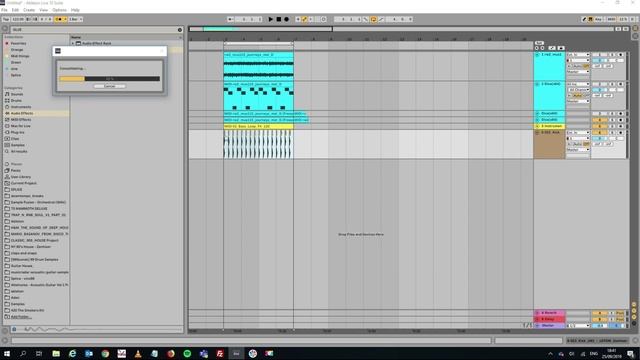This screenshot has height=360, width=640.
Task: Arm the Arrangement Record button
Action: [x=287, y=19]
